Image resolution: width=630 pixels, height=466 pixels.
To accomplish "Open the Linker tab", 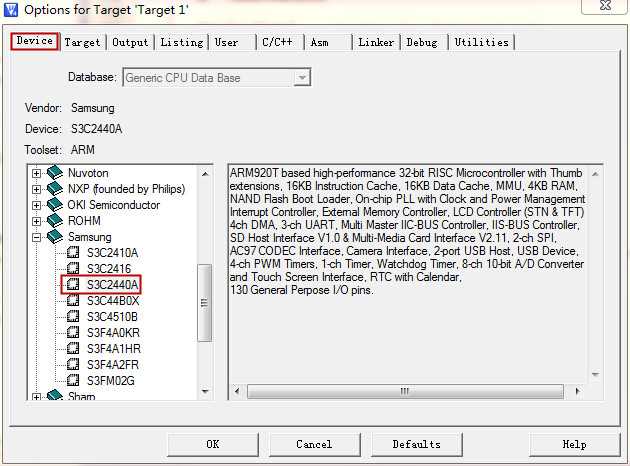I will 376,42.
